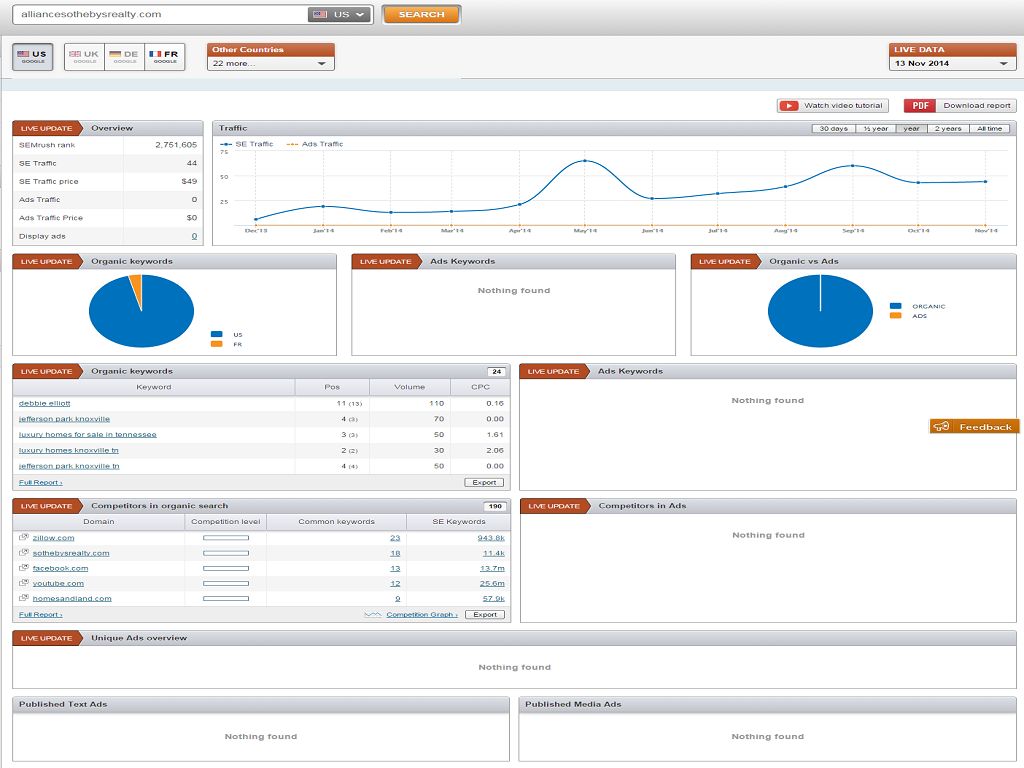The width and height of the screenshot is (1024, 768).
Task: Select the FR Google database
Action: 164,57
